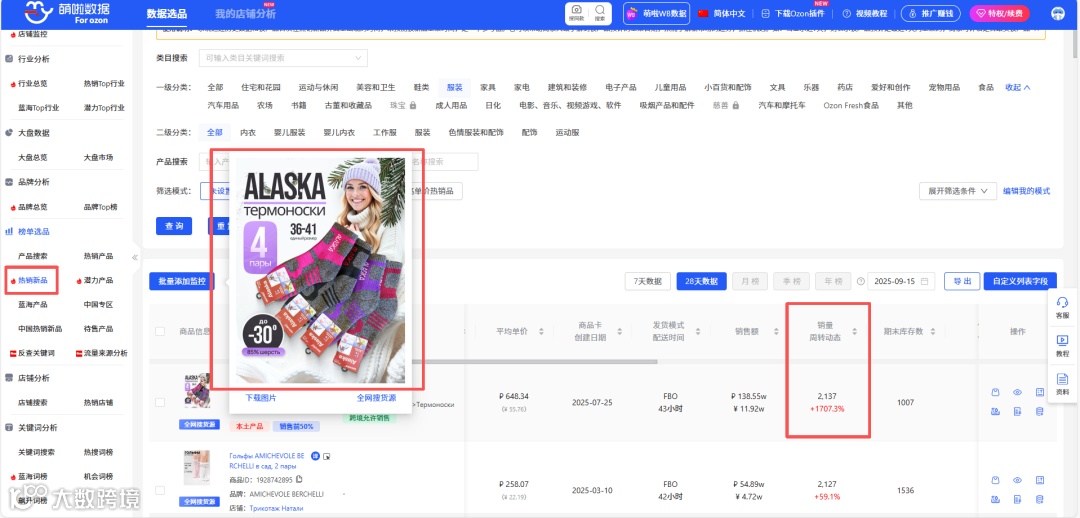Click 导出 export button
This screenshot has width=1080, height=518.
coord(962,281)
